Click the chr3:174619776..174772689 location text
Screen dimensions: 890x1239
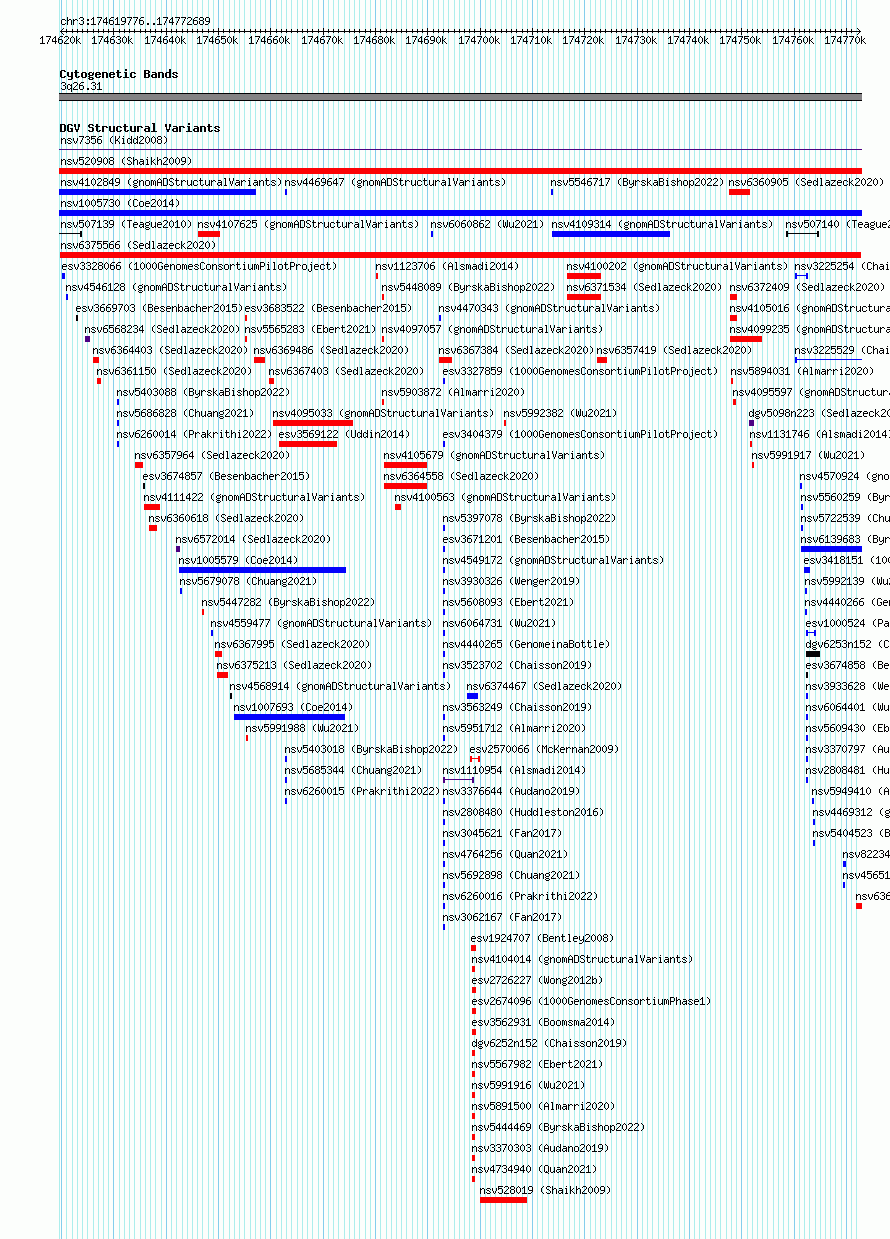(136, 21)
